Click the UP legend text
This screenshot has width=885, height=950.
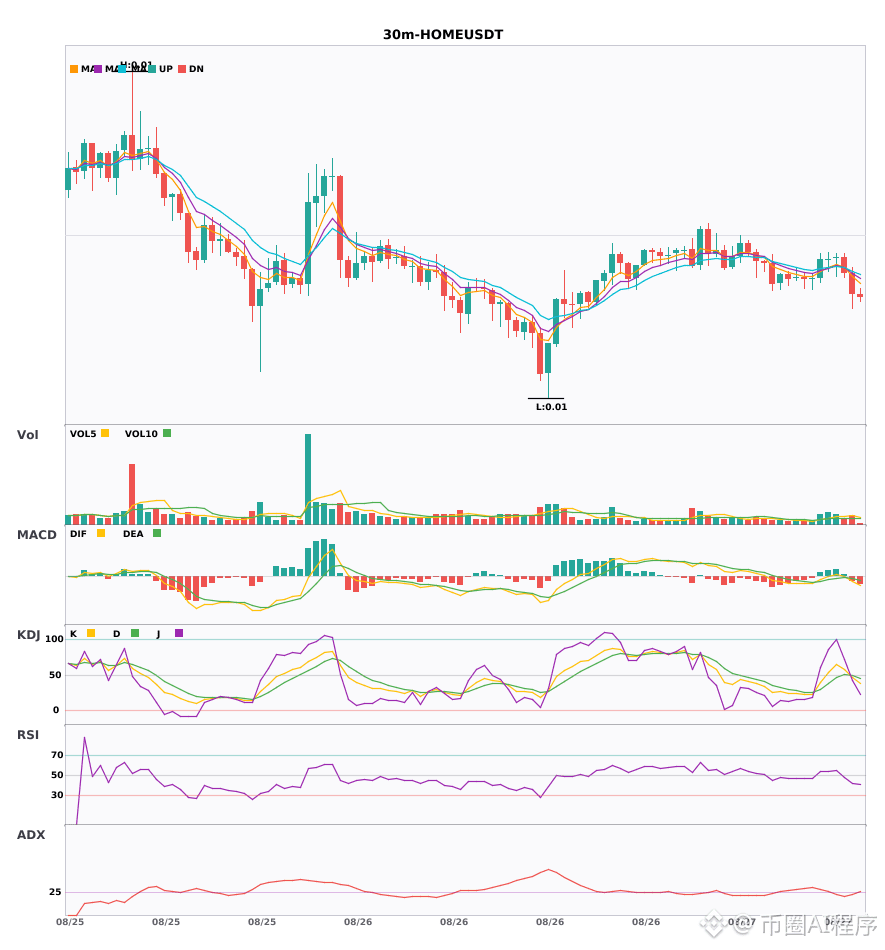(x=166, y=69)
